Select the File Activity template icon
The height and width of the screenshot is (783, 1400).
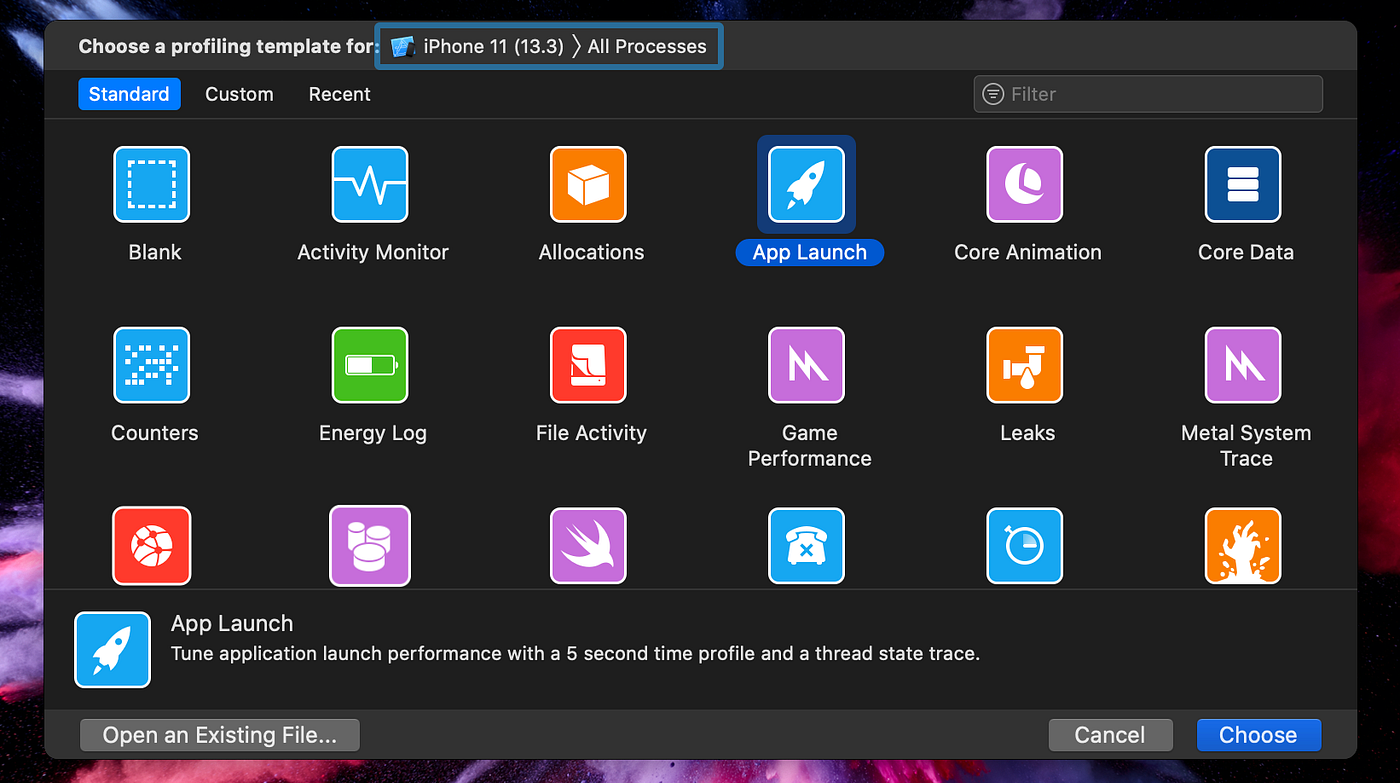point(588,365)
